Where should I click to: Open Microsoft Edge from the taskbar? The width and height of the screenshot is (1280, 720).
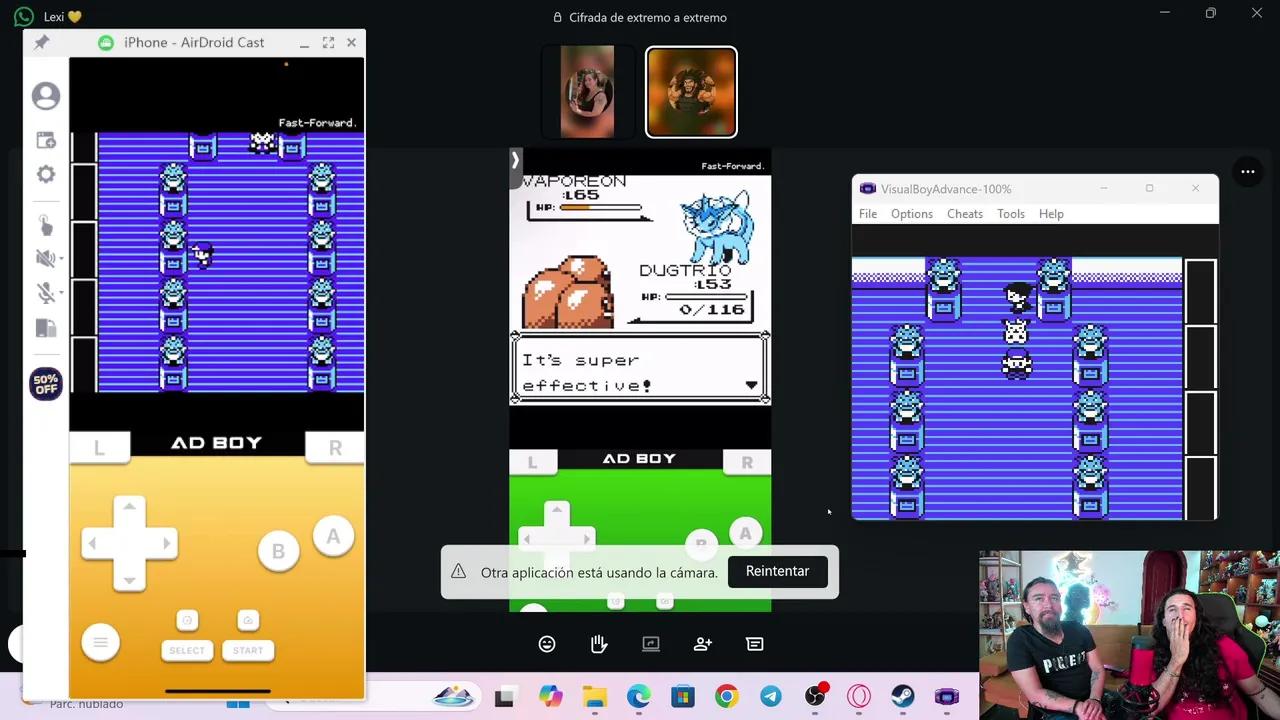[639, 697]
